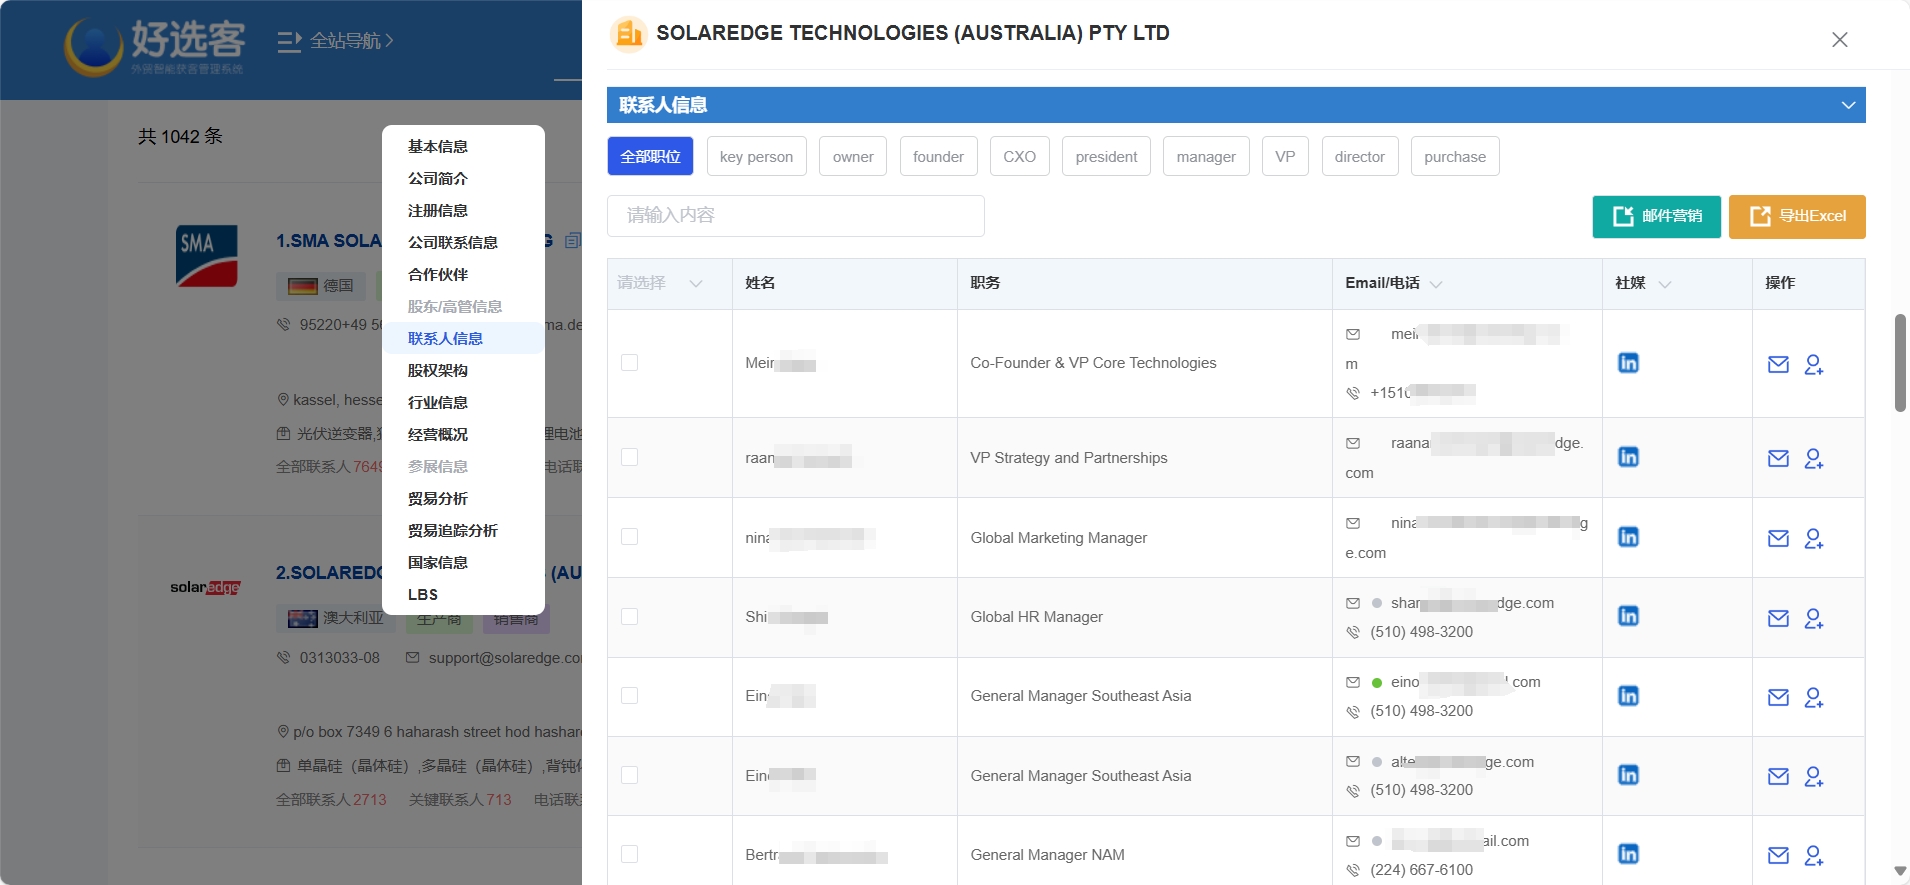Check the VP Strategy and Partnerships row
The image size is (1910, 885).
pyautogui.click(x=629, y=457)
